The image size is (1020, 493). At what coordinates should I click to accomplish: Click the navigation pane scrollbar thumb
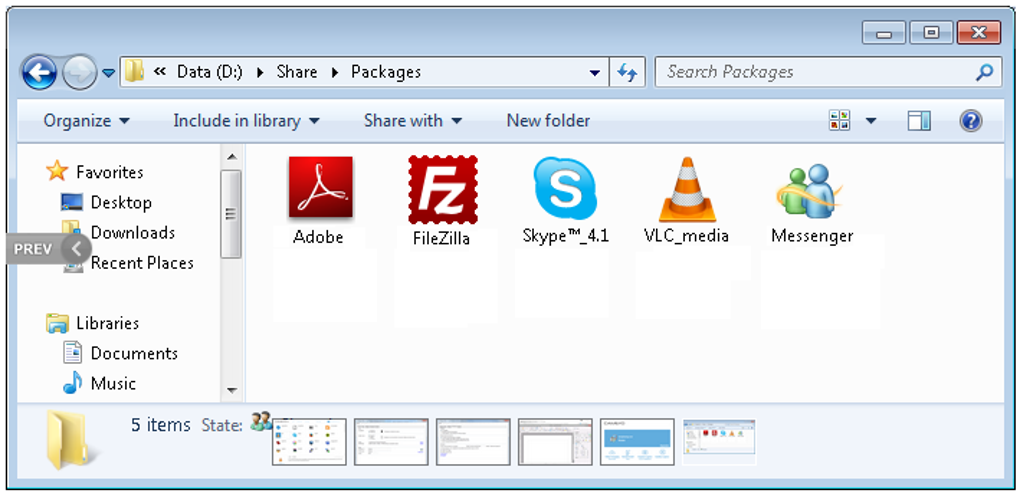[231, 214]
